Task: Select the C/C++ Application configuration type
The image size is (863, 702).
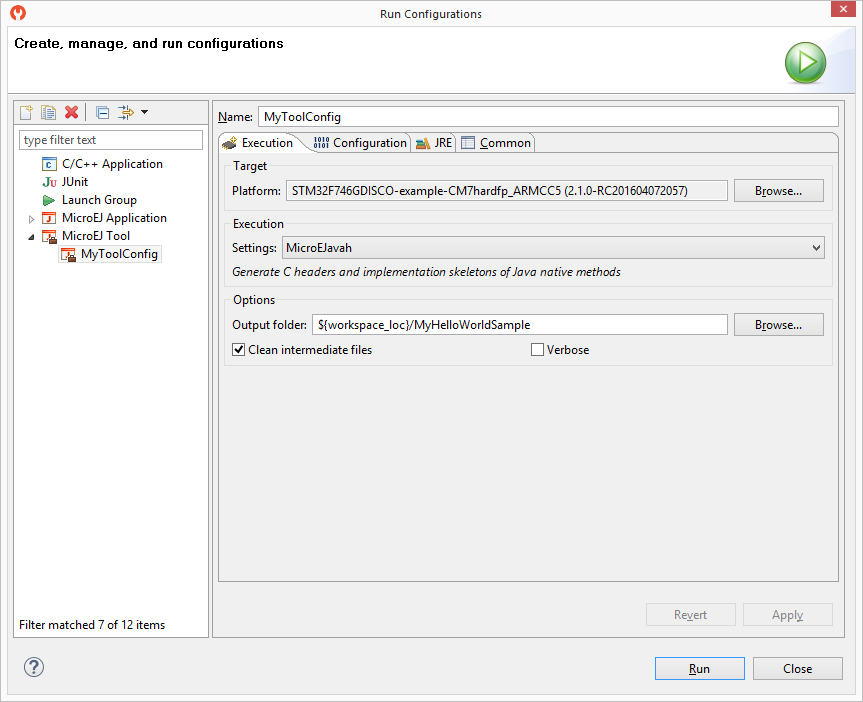Action: pyautogui.click(x=112, y=164)
